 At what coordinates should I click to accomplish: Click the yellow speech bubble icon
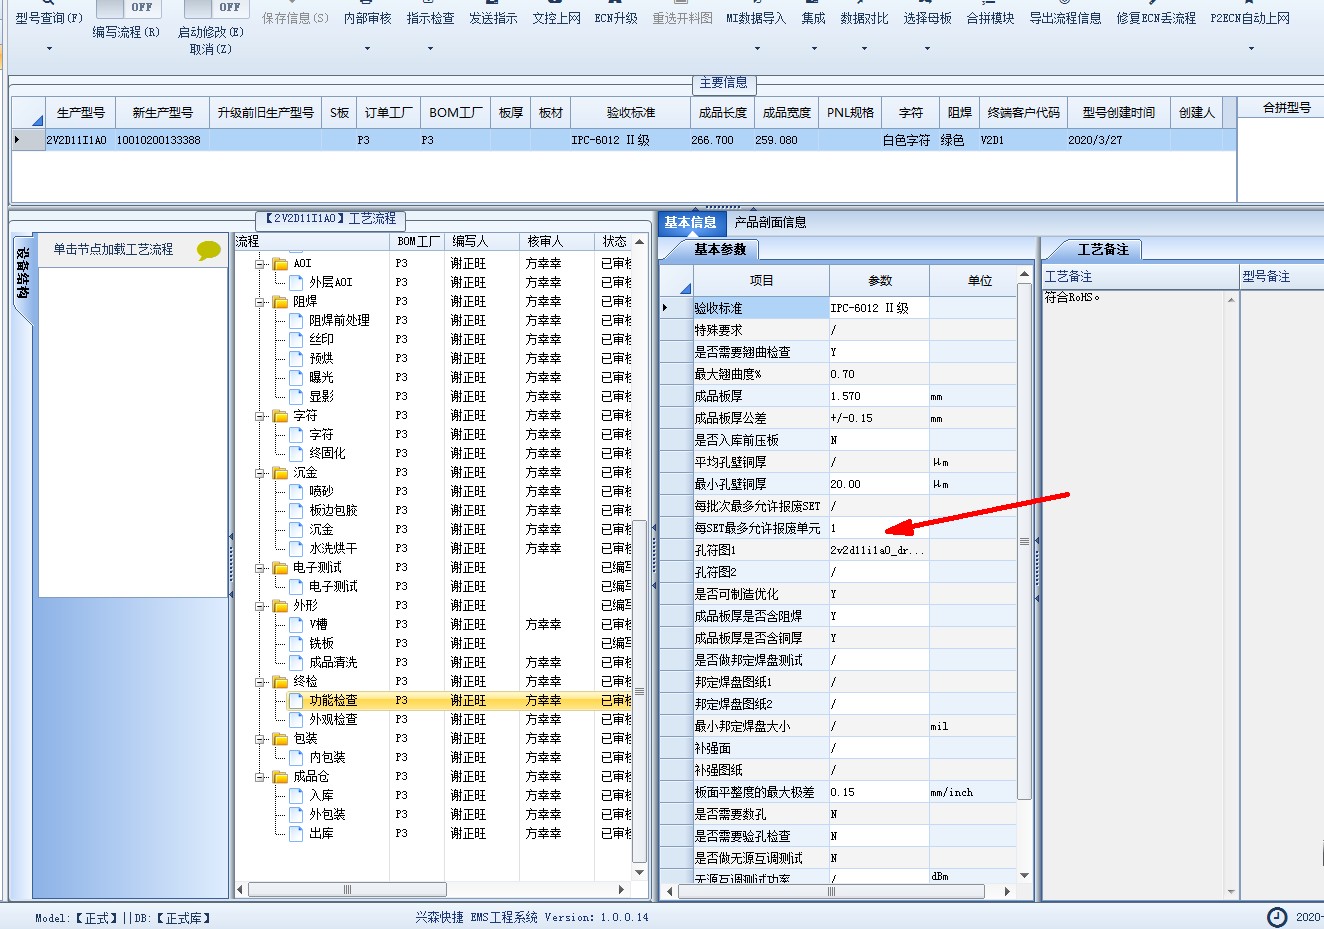click(x=208, y=250)
